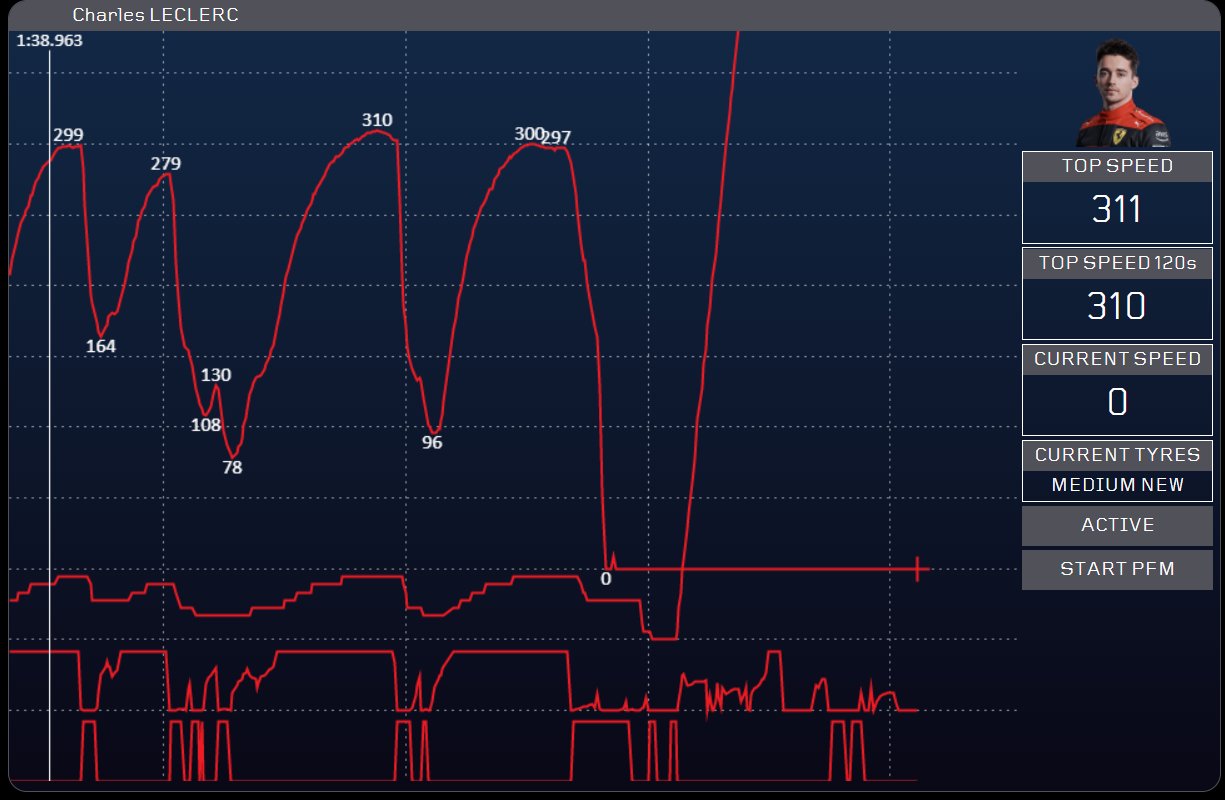Viewport: 1225px width, 800px height.
Task: Click the 78 minimum speed label
Action: coord(232,466)
